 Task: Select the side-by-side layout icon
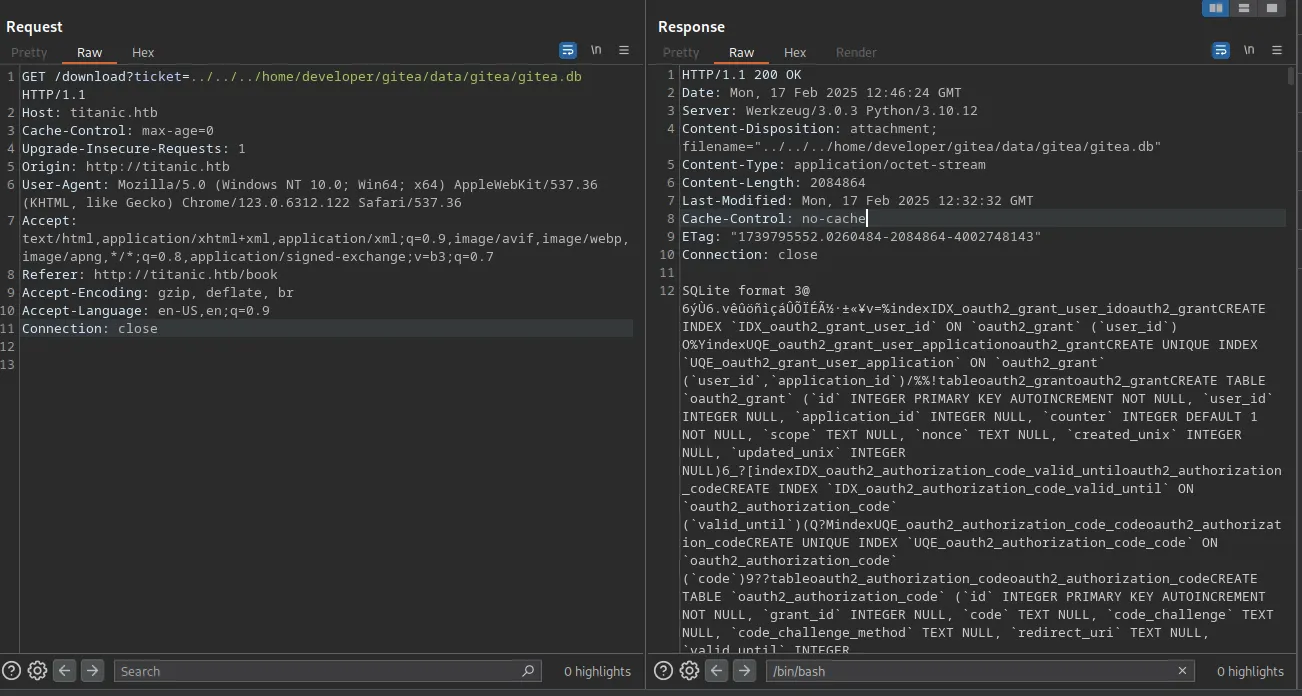1216,8
